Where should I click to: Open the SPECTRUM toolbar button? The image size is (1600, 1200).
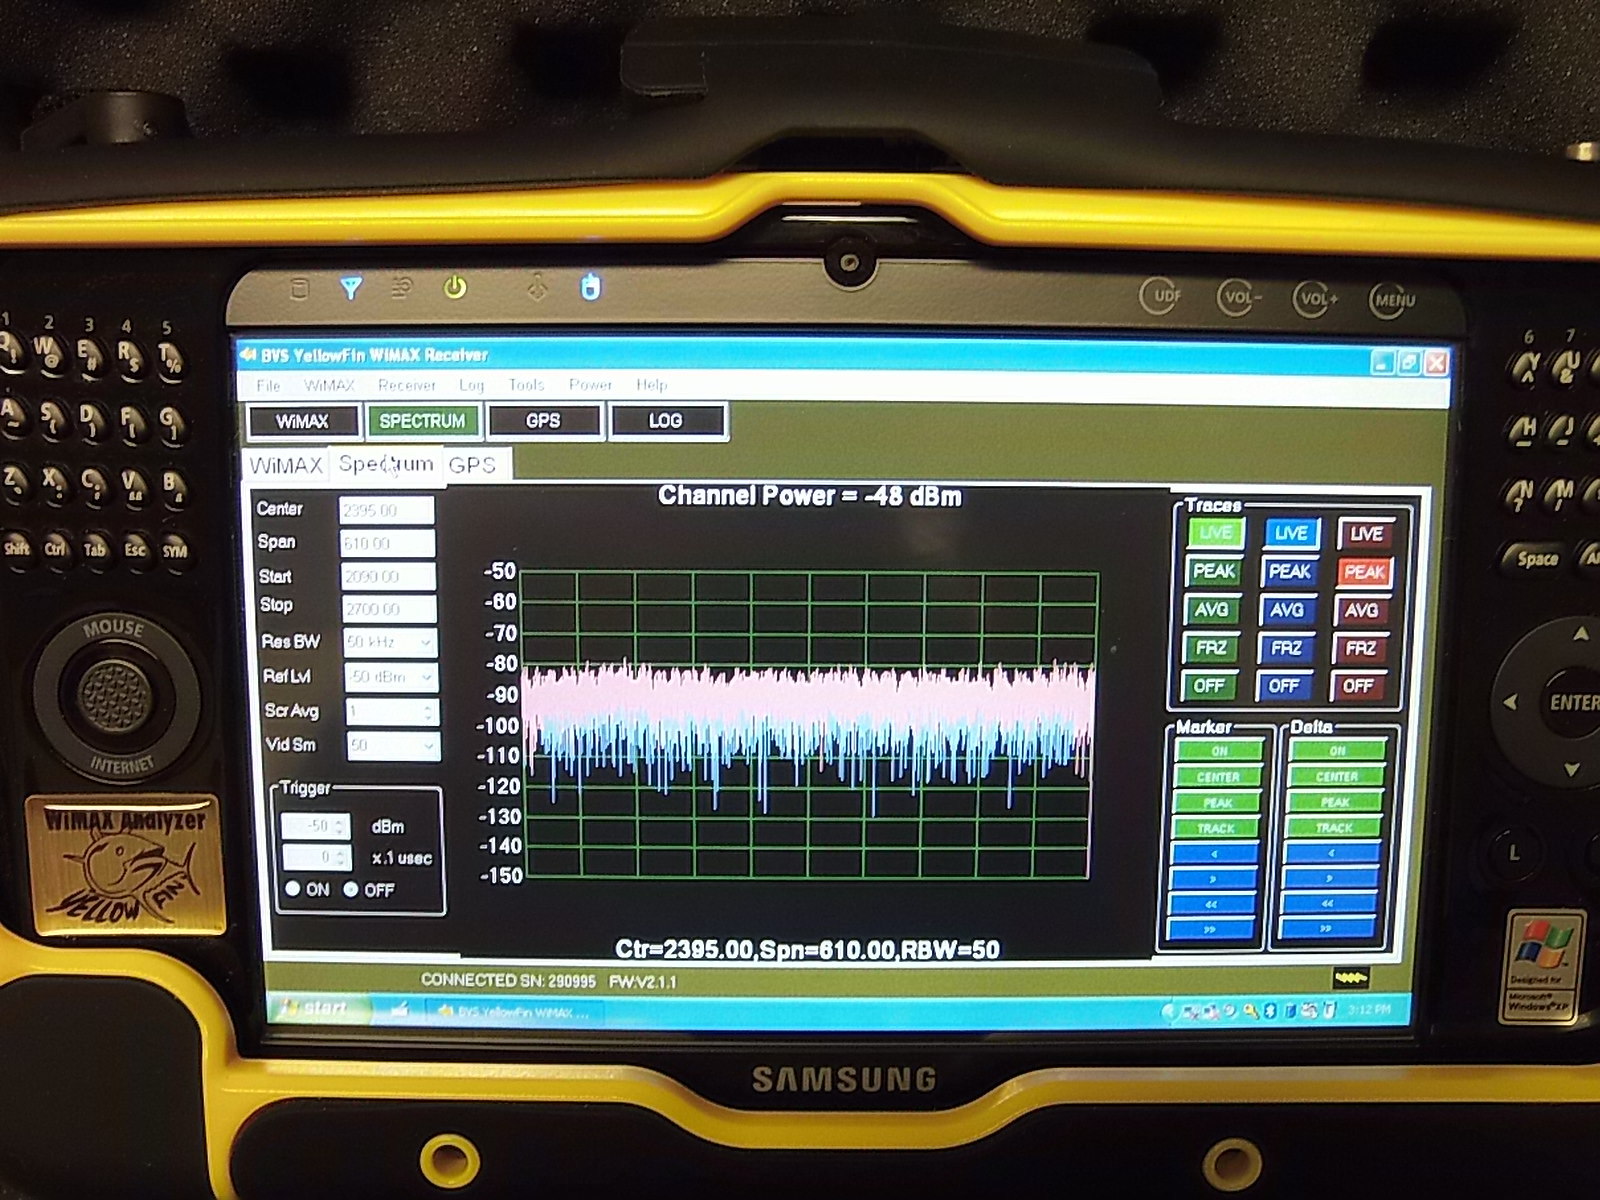point(424,421)
